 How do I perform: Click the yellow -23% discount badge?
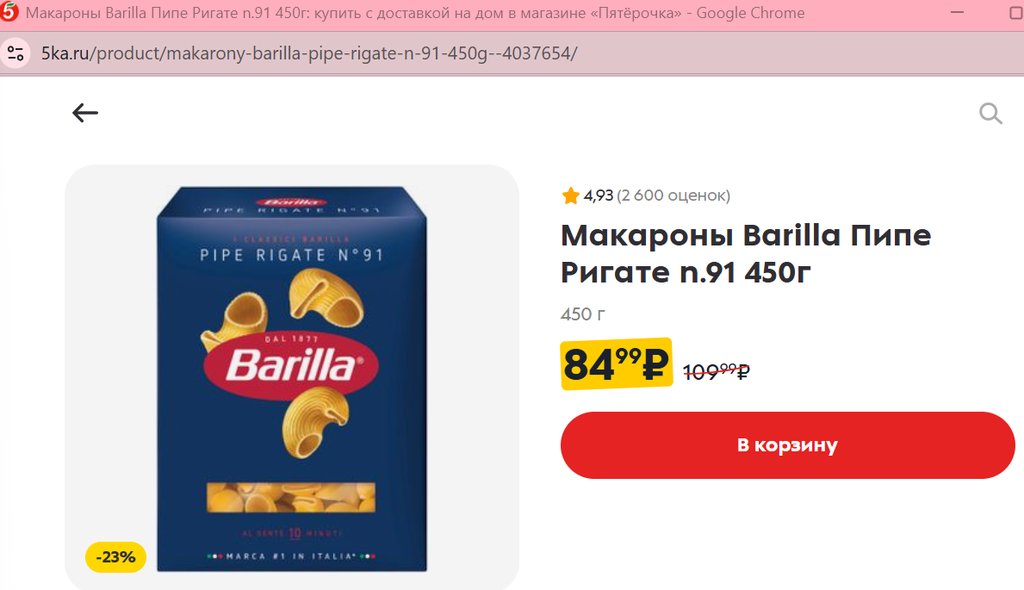pos(116,557)
